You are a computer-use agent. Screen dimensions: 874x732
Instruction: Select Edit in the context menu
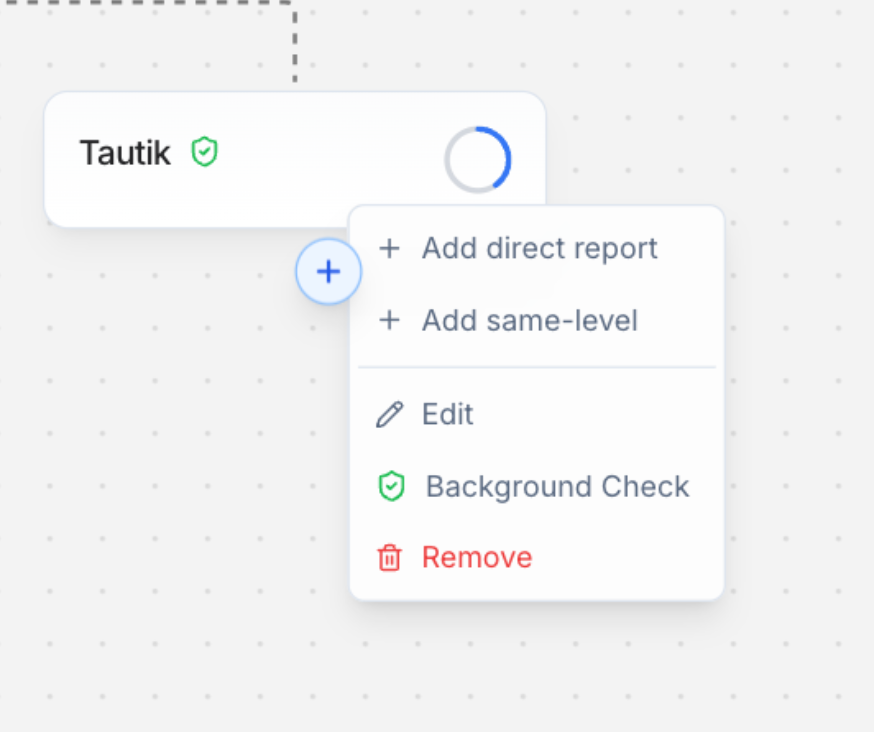pyautogui.click(x=537, y=414)
